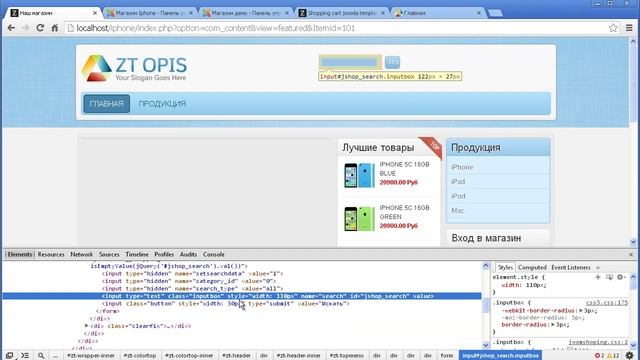Open the breadcrumb ellipsis in the DevTools footer

(56, 356)
